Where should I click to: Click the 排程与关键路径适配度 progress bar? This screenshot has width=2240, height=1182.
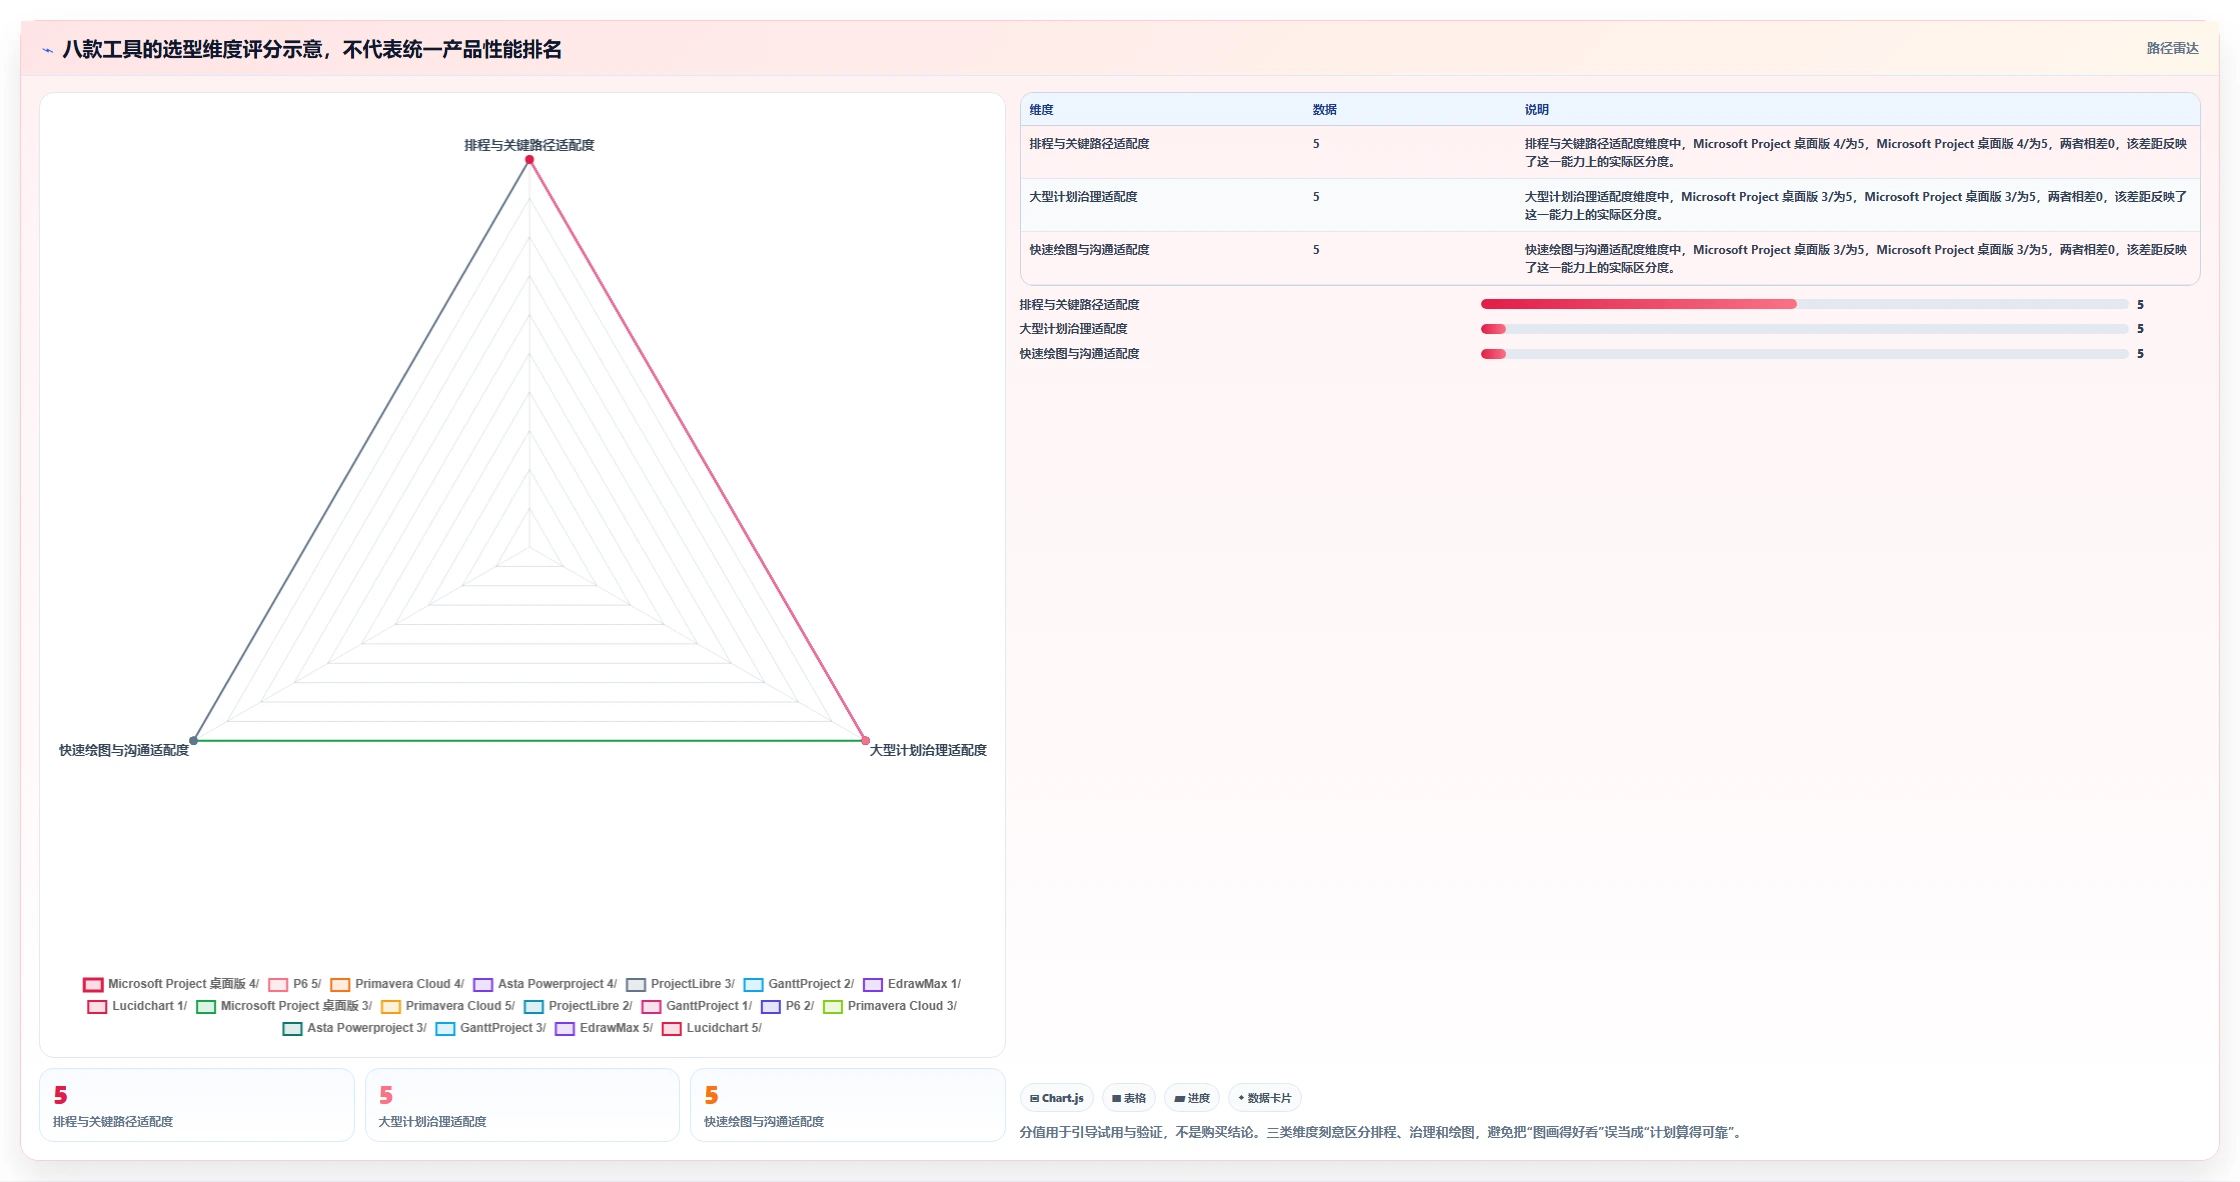pos(1804,304)
